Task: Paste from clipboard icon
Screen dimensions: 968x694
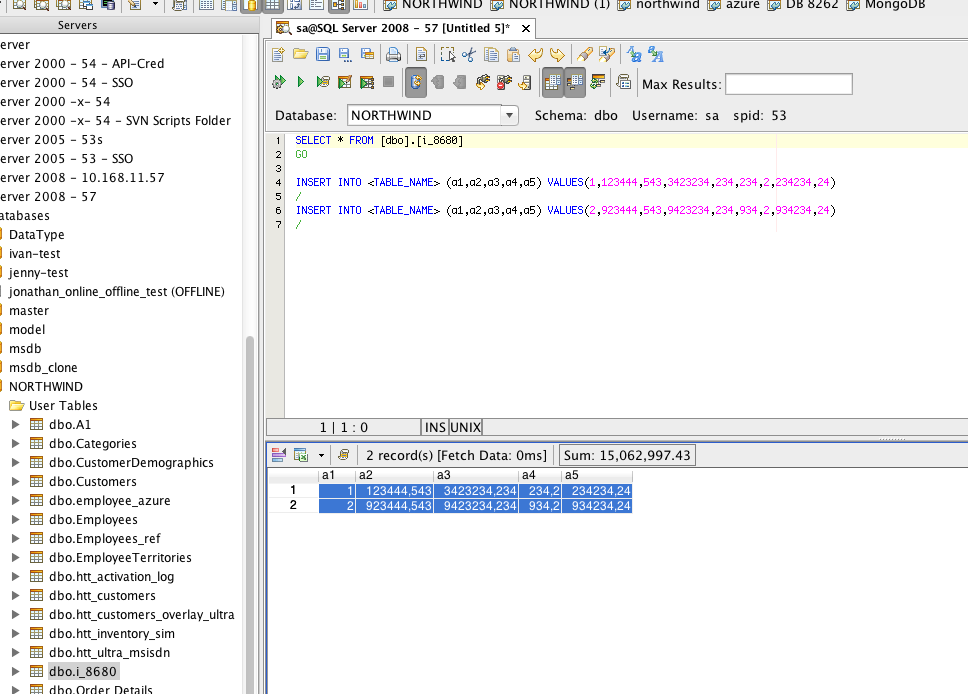Action: point(513,55)
